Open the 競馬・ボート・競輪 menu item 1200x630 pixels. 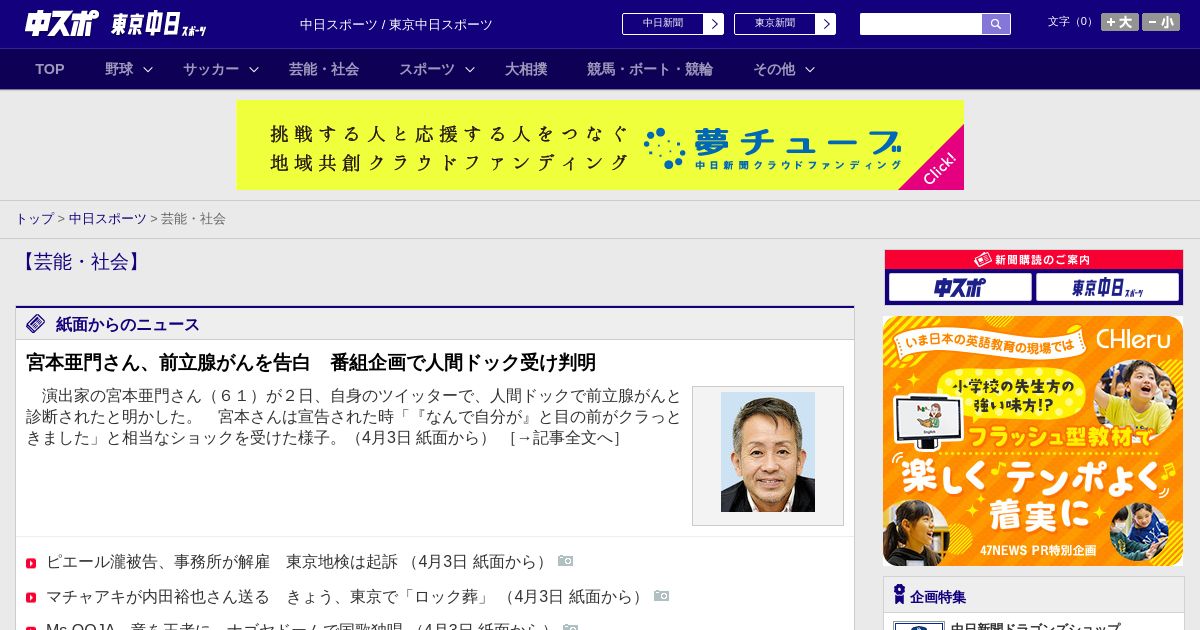[x=650, y=69]
